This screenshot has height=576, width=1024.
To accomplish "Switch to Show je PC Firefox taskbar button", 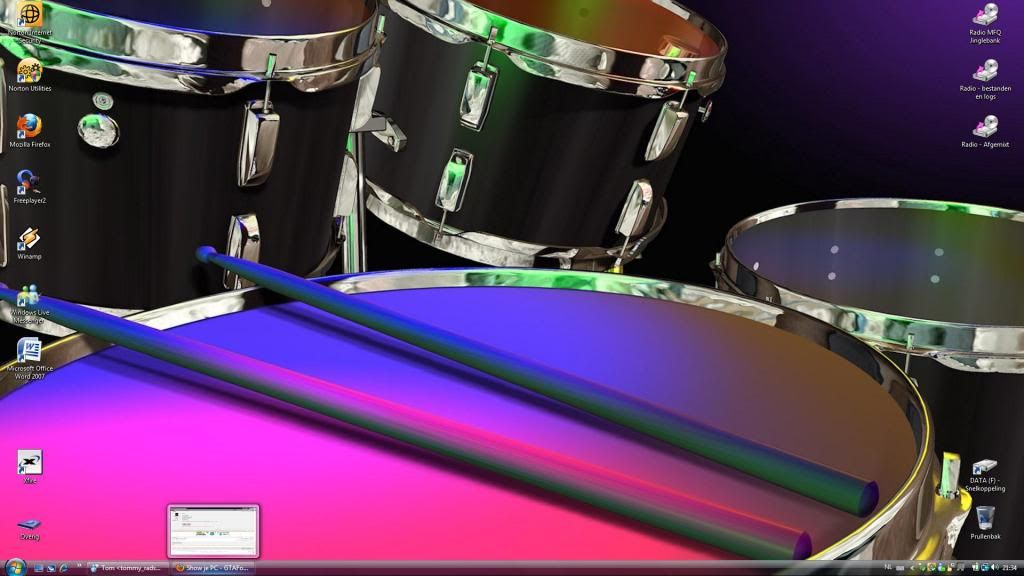I will click(212, 568).
